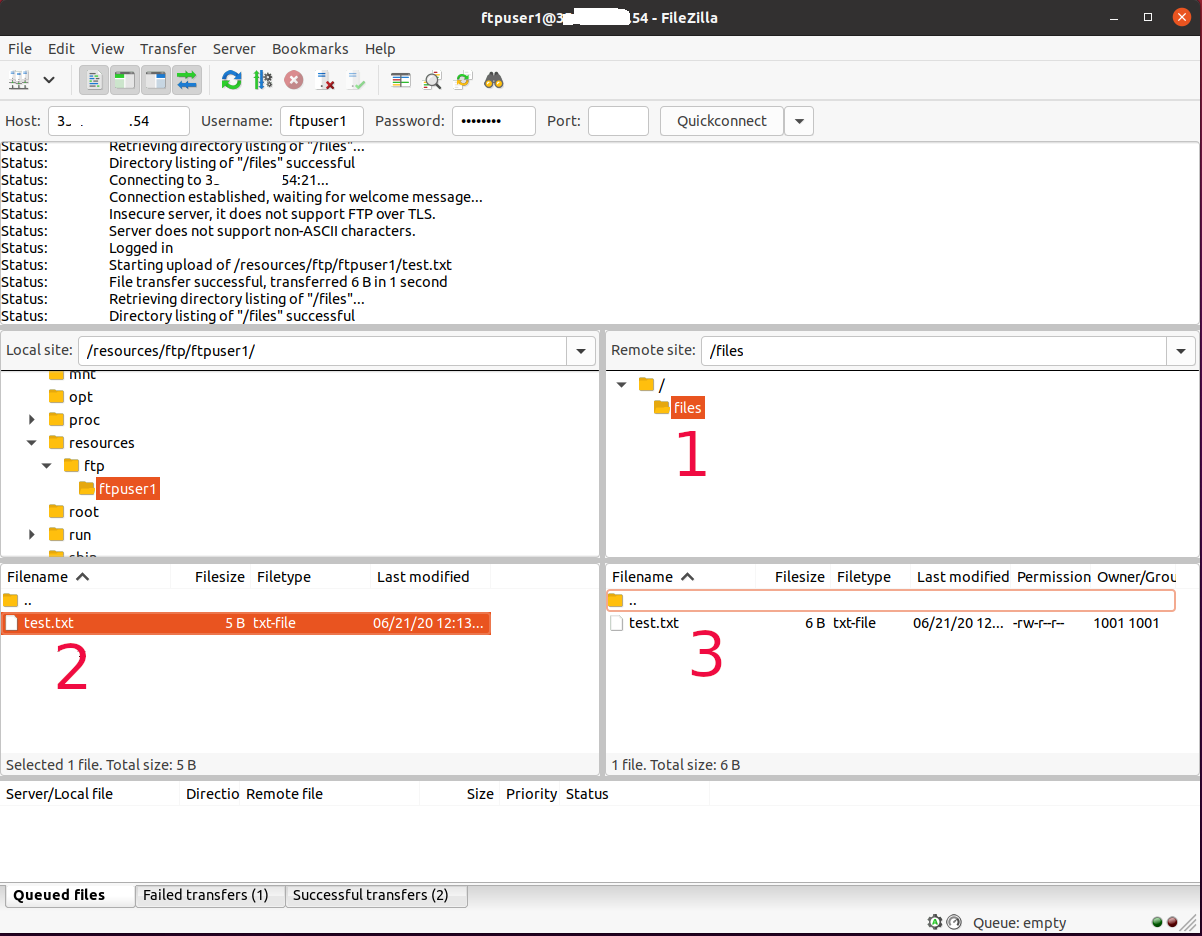Cancel the current operation icon

(294, 80)
